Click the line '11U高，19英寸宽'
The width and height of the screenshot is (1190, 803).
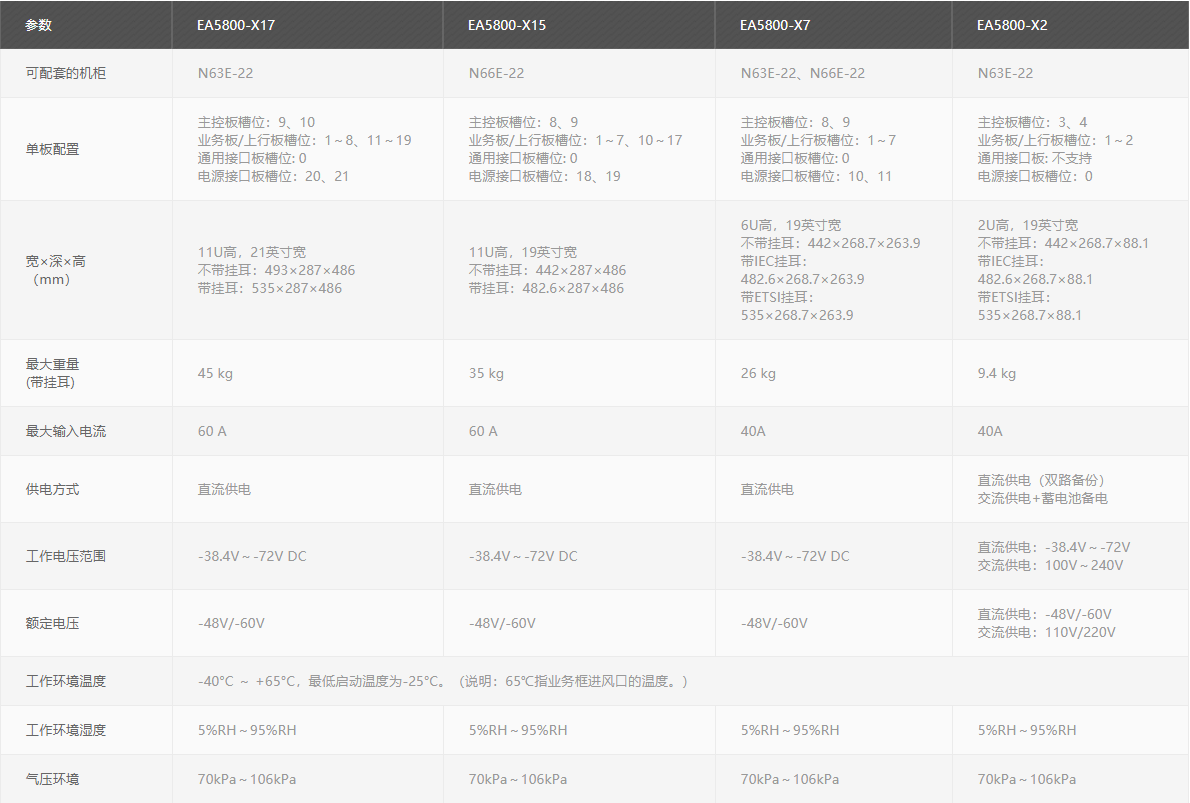click(523, 252)
